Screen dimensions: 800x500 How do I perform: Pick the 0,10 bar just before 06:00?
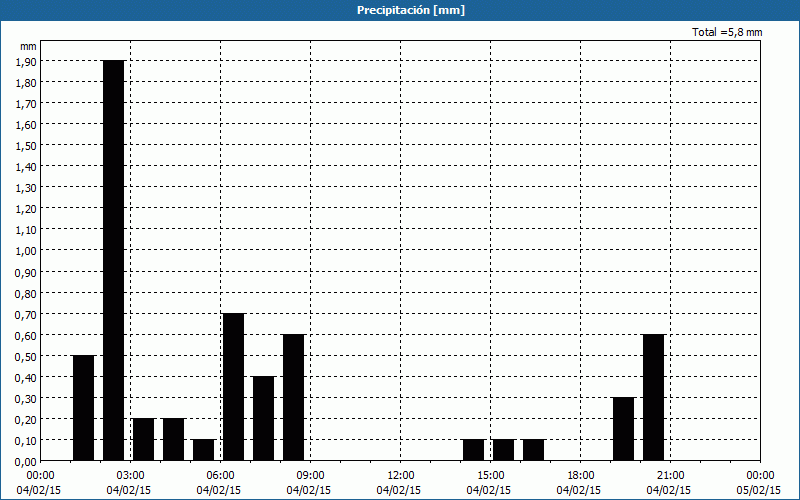point(204,450)
